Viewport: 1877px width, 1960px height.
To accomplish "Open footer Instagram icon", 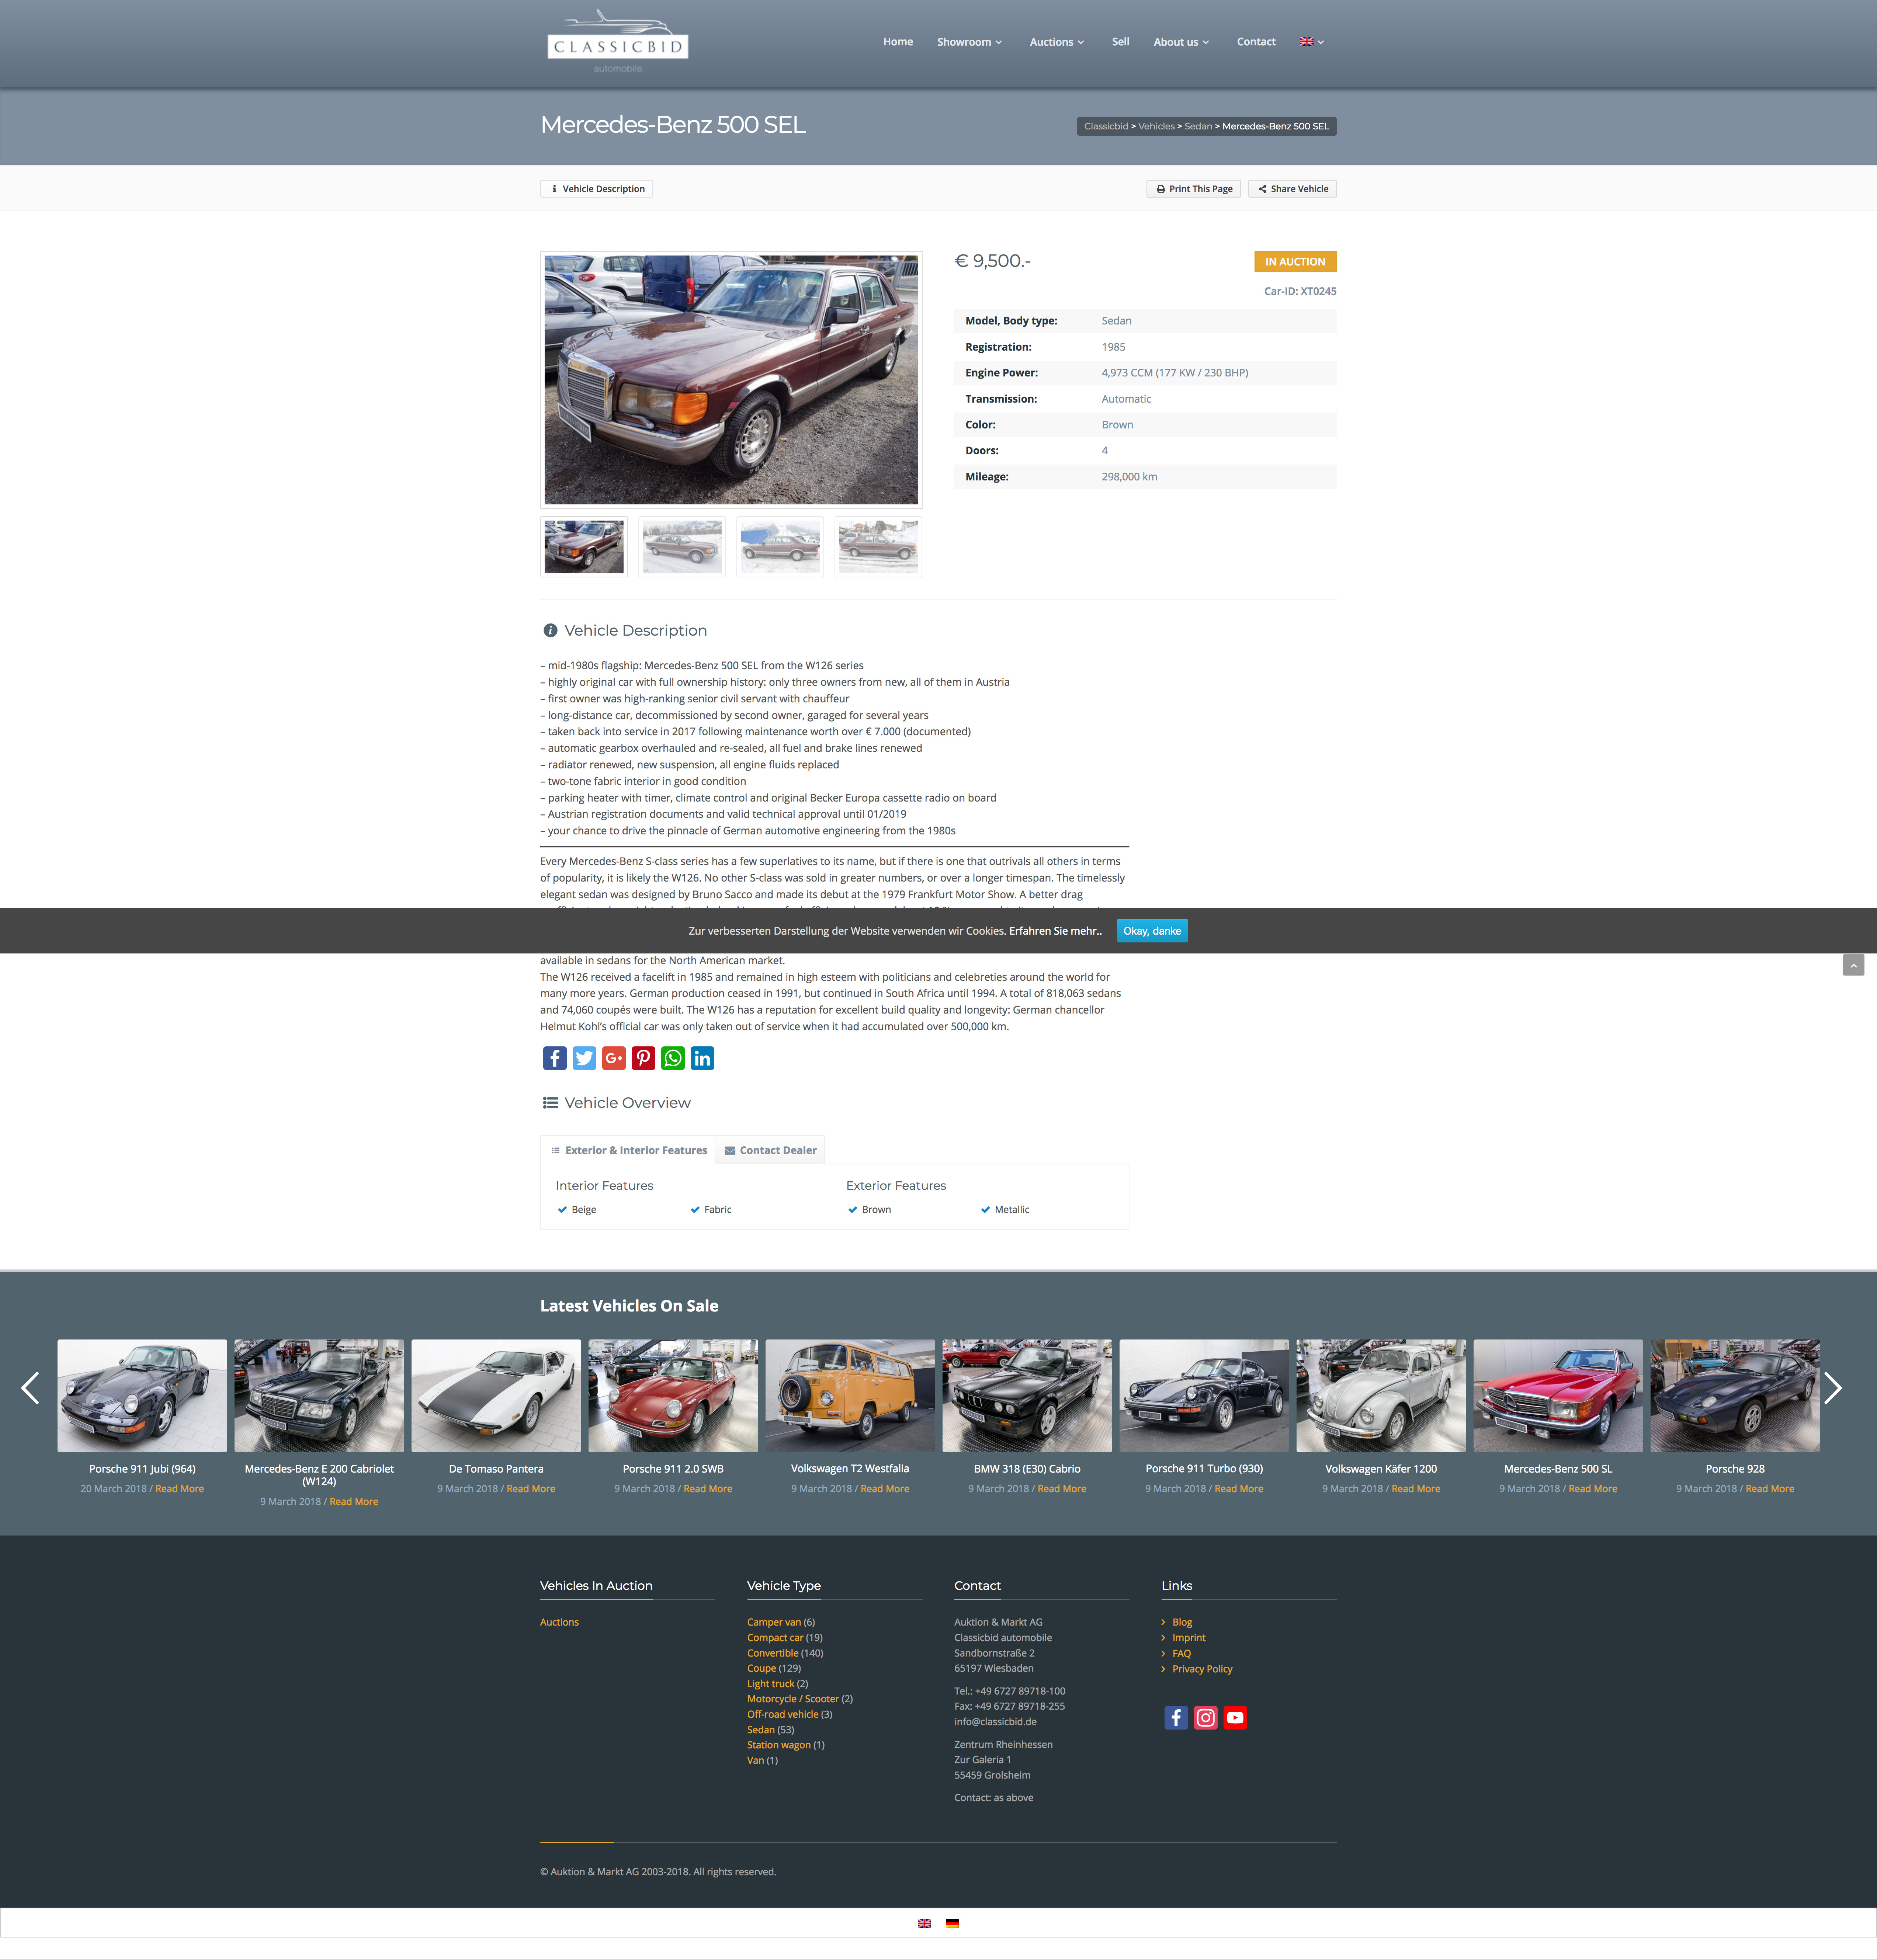I will pos(1206,1718).
